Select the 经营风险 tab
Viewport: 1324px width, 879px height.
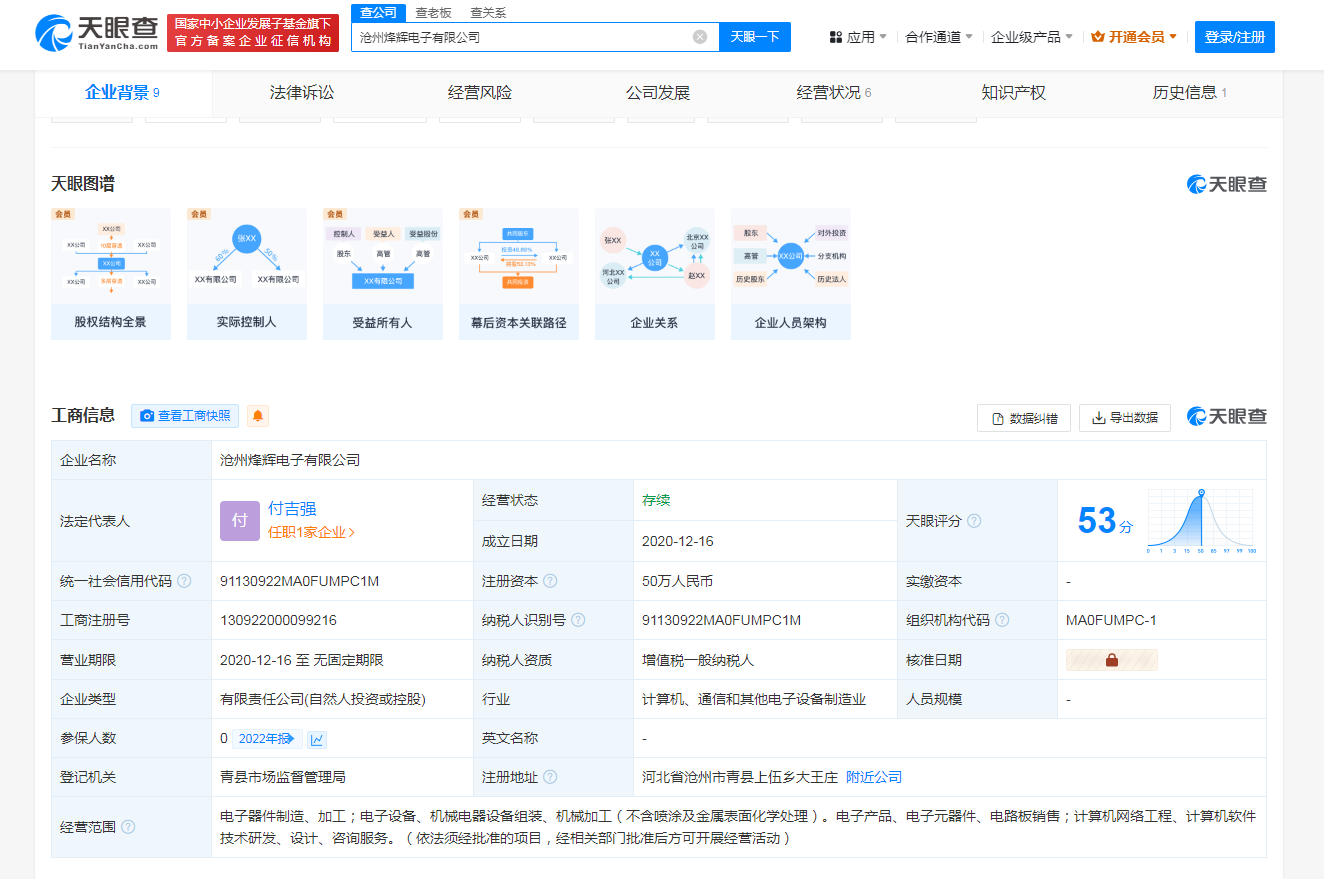coord(480,93)
